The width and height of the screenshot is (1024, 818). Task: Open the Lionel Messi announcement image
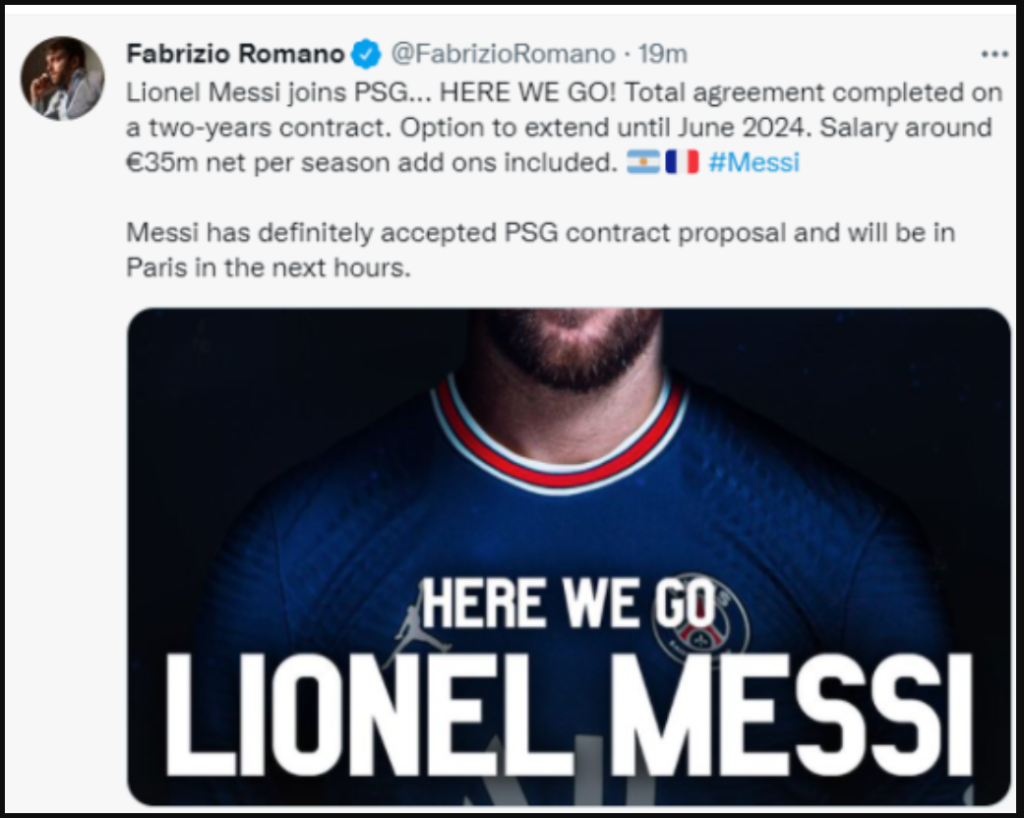(568, 480)
